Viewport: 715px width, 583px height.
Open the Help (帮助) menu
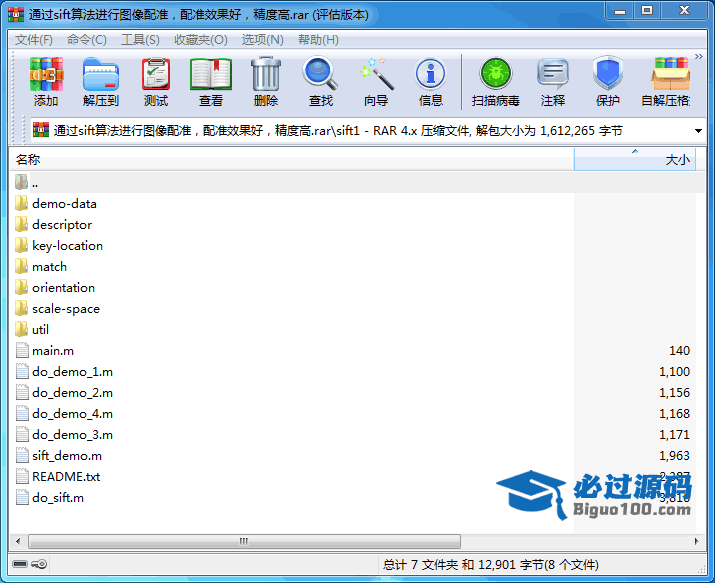point(318,40)
